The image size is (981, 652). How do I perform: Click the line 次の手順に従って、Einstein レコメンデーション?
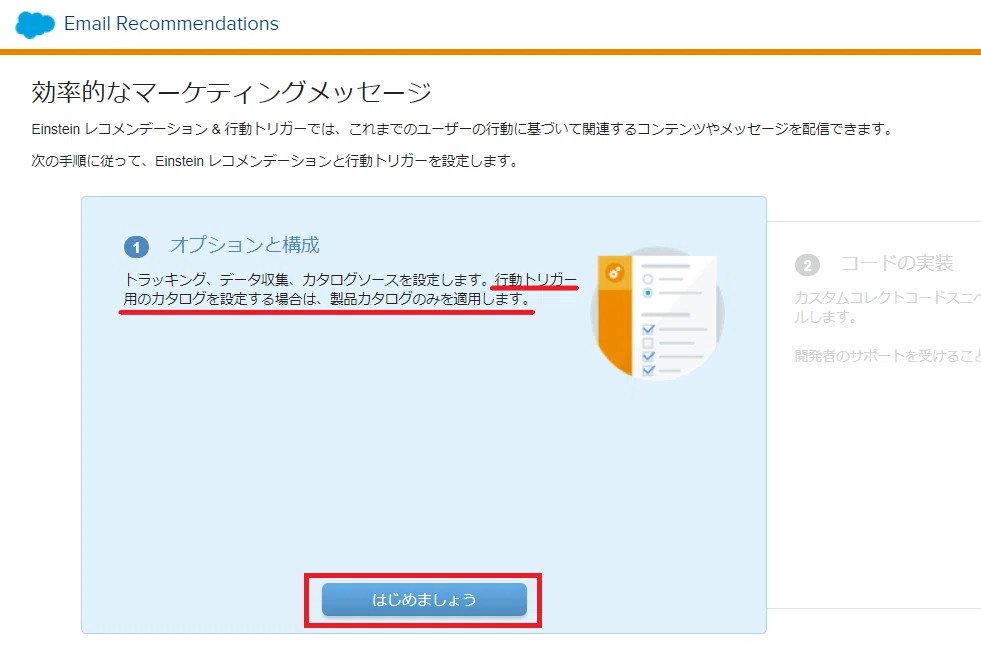[275, 161]
